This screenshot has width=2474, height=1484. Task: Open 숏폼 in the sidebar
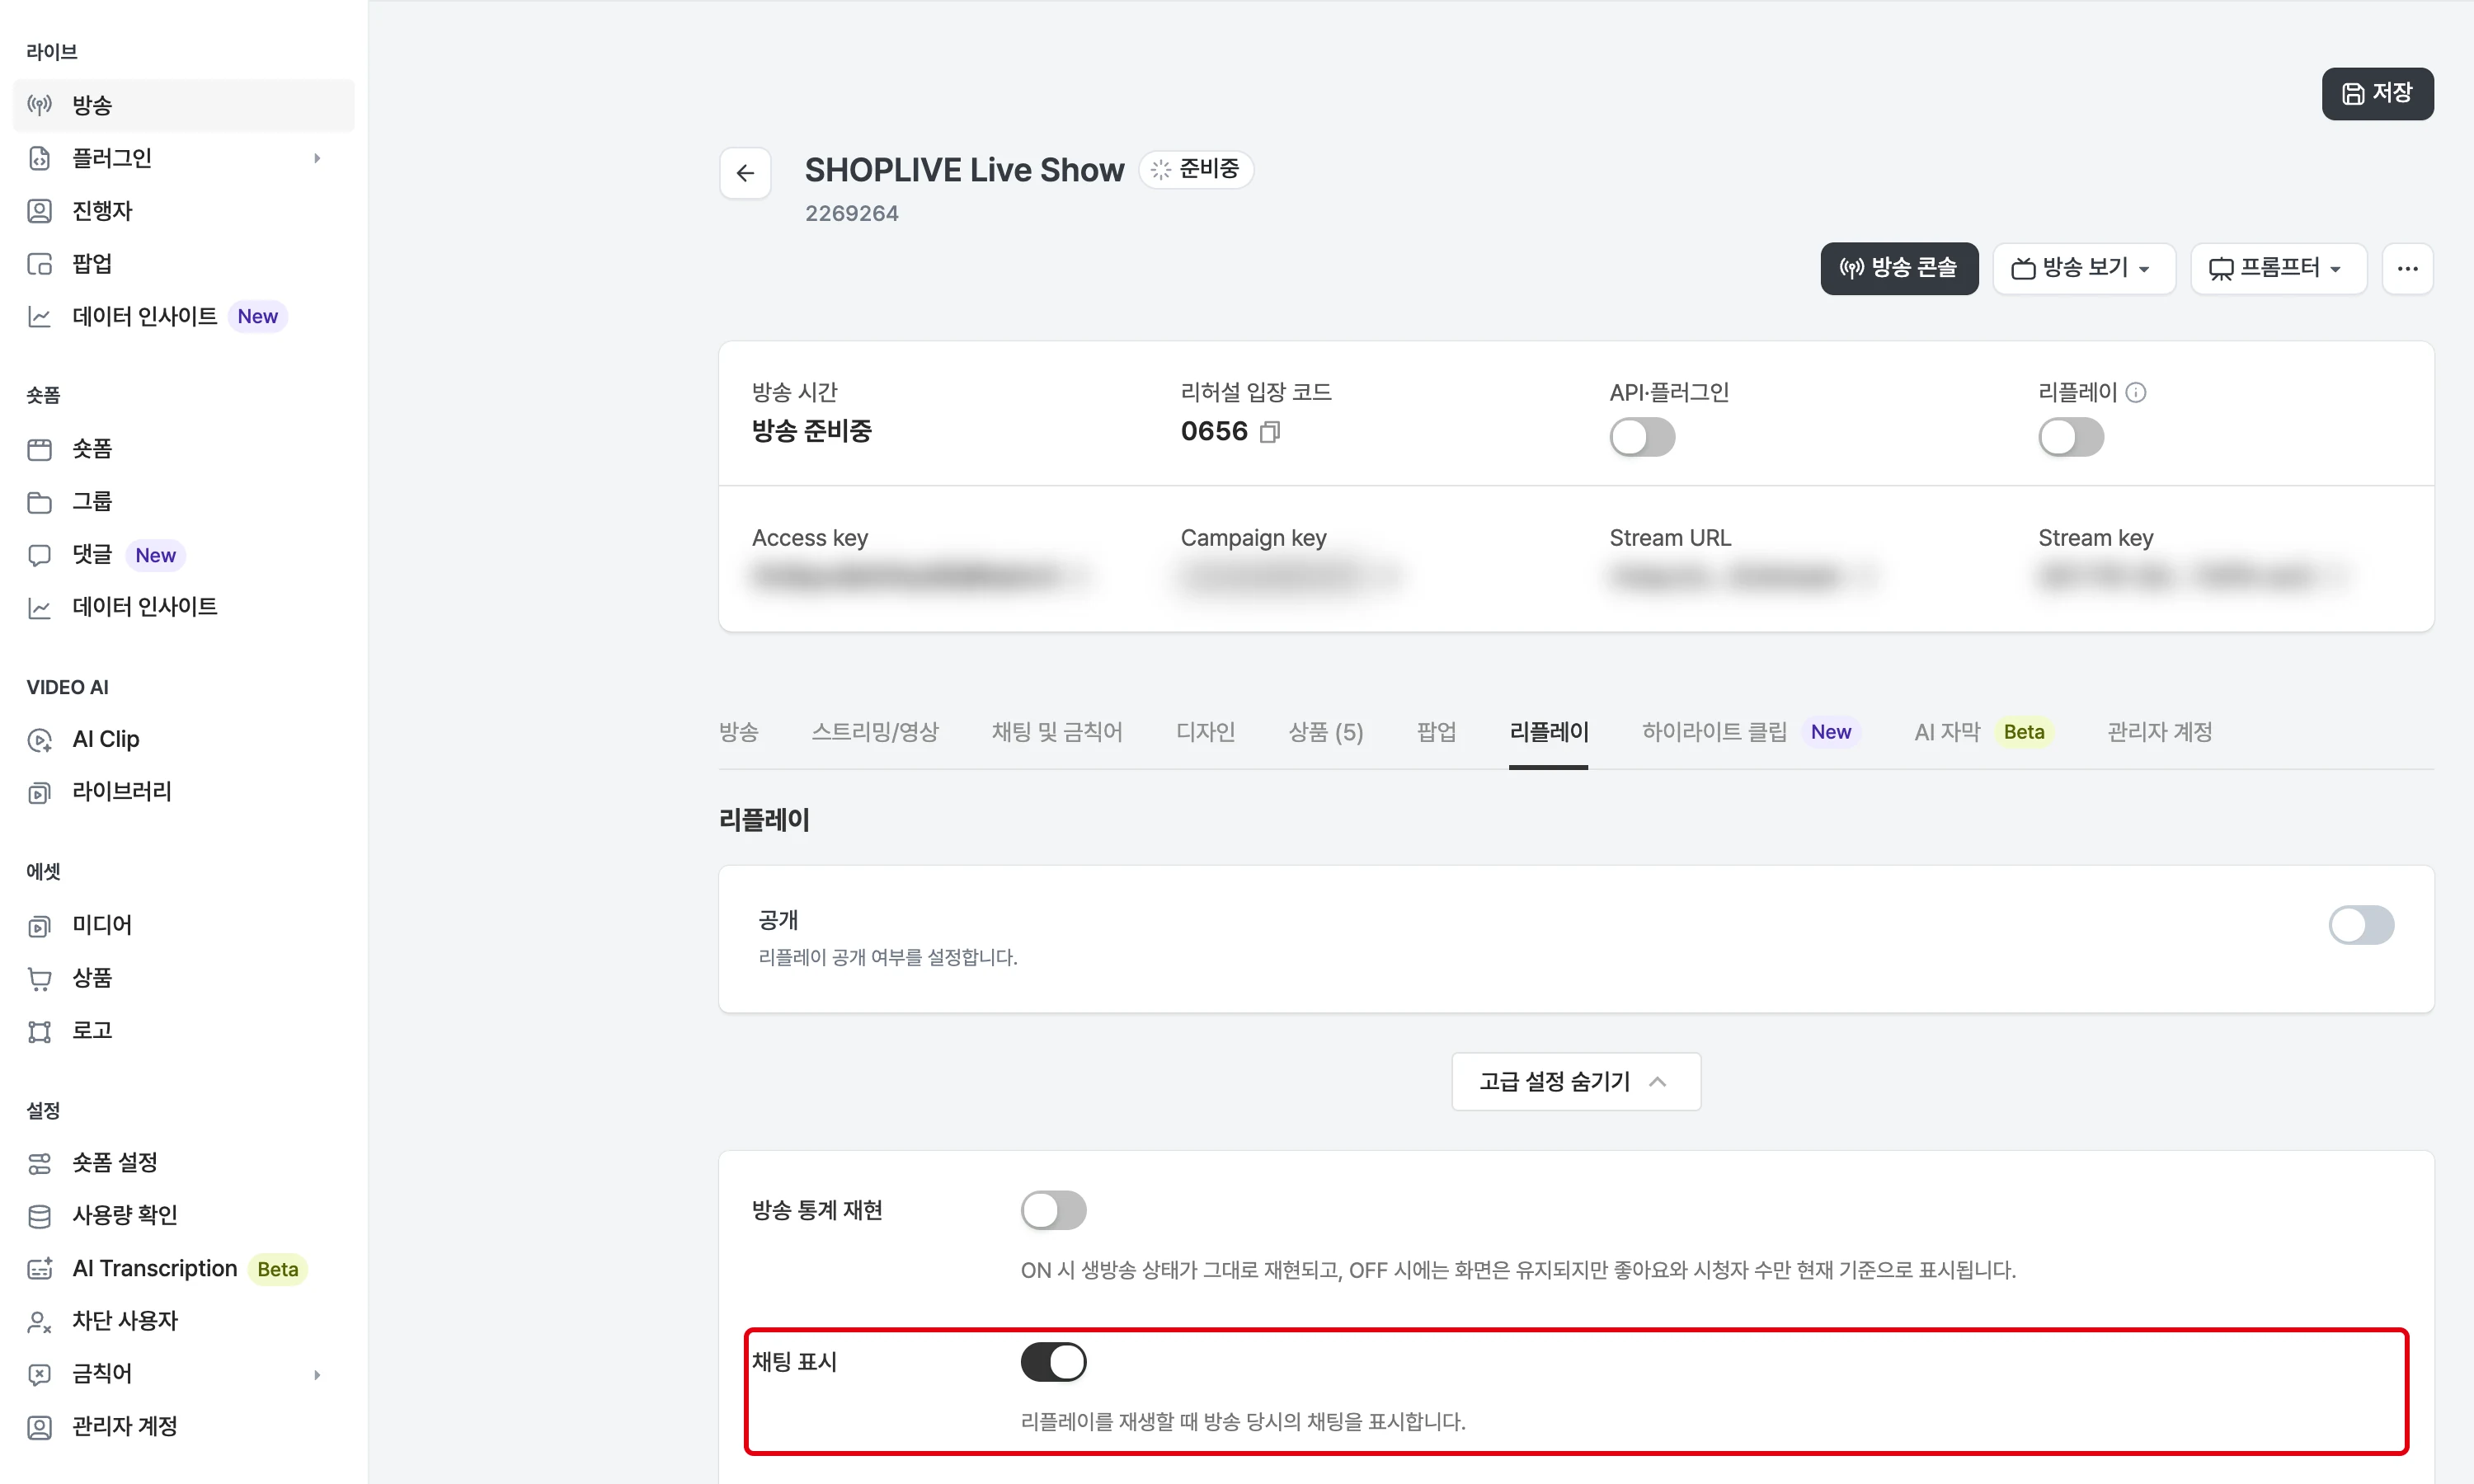184,449
